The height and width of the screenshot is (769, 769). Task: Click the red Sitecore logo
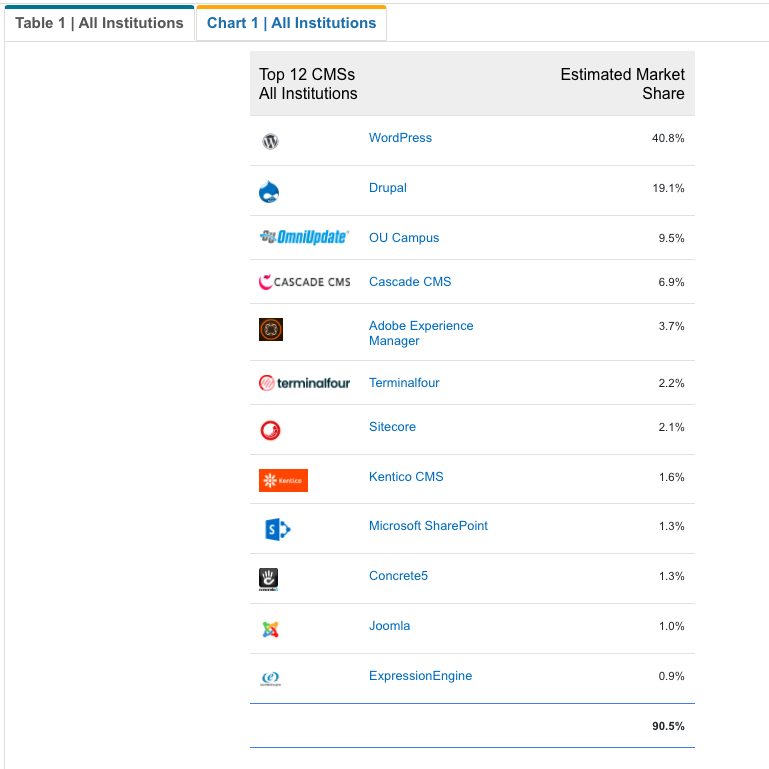click(x=270, y=431)
